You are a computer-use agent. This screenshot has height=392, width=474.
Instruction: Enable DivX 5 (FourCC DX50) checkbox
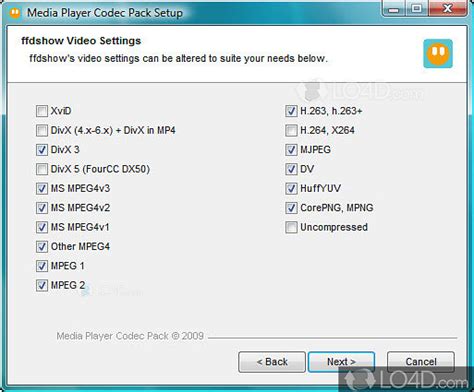[42, 169]
